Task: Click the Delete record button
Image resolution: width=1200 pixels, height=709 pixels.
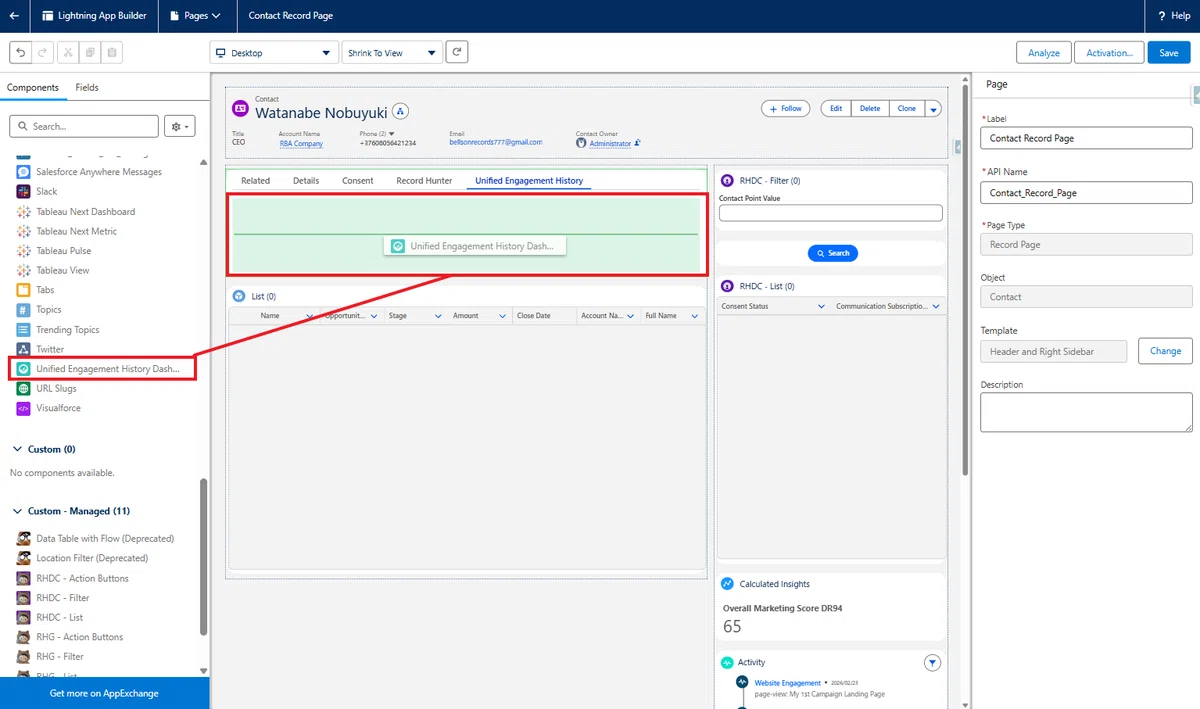Action: tap(870, 108)
